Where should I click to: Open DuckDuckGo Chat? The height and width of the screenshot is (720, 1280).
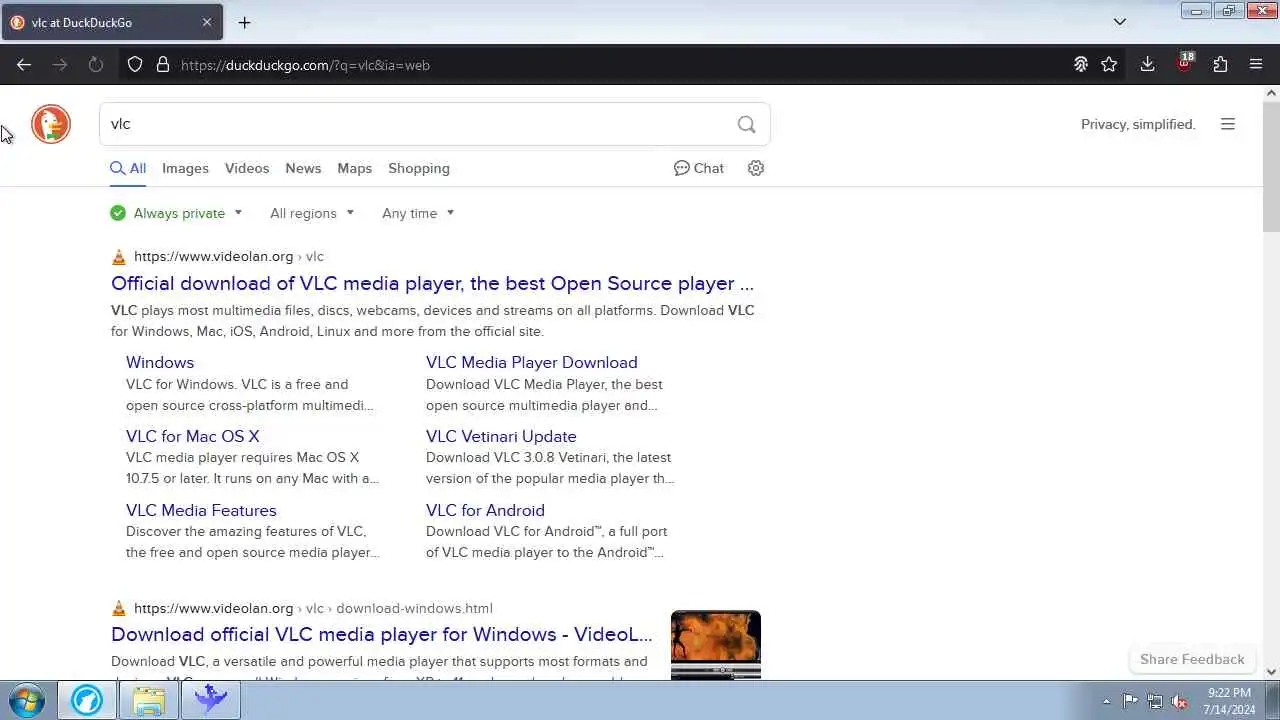(x=699, y=168)
